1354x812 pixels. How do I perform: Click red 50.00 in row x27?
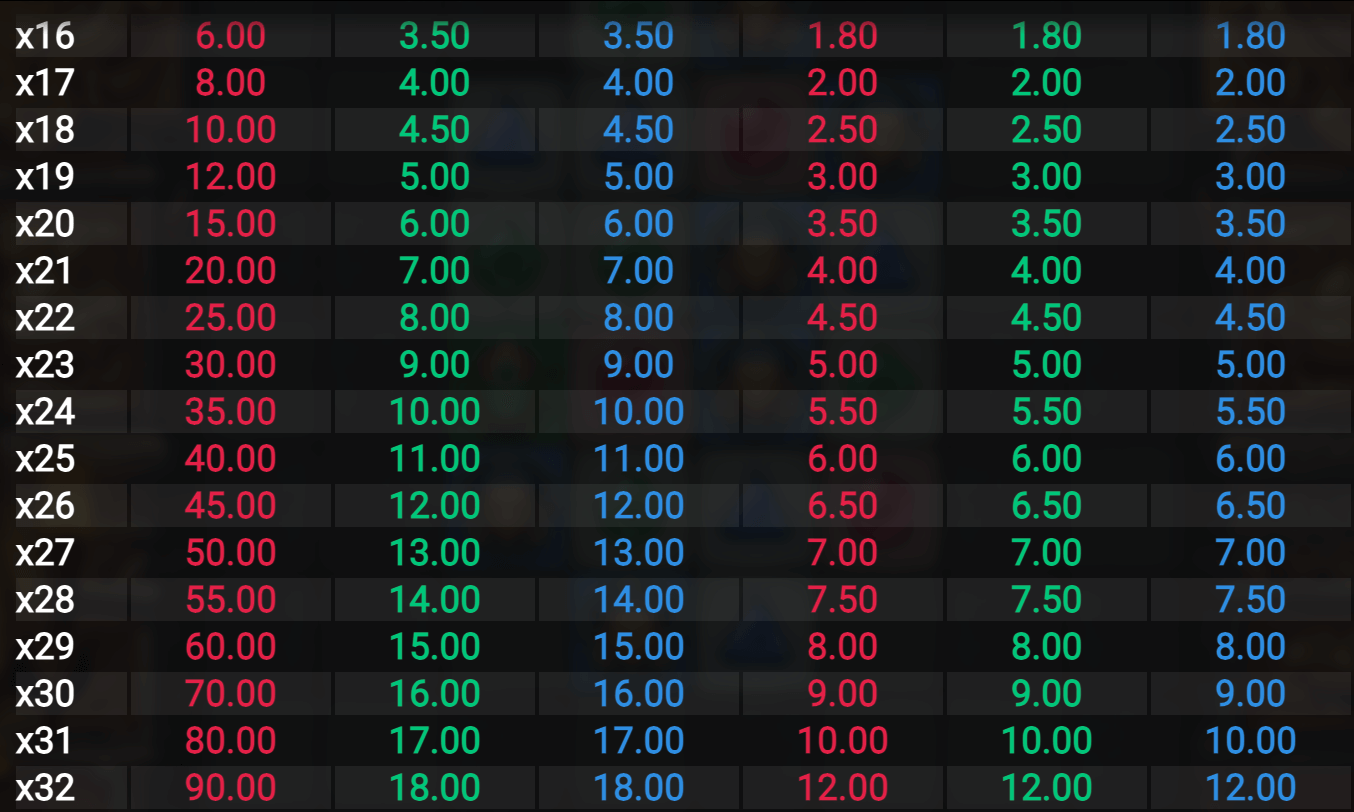click(231, 553)
